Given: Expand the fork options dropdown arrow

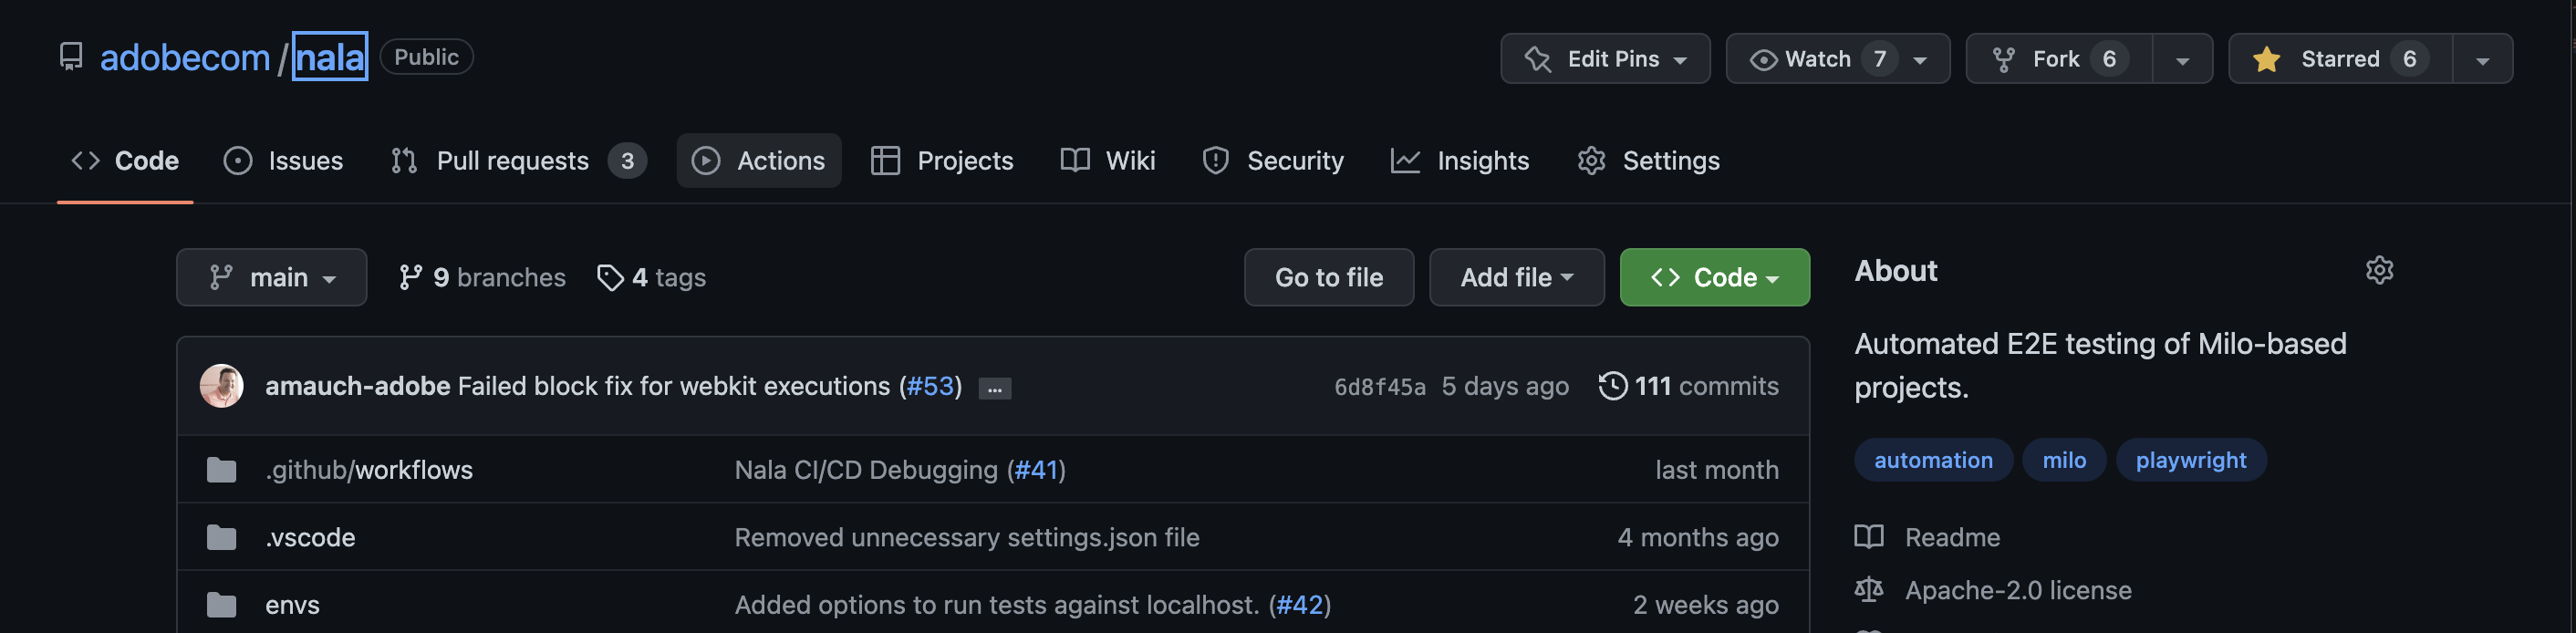Looking at the screenshot, I should [2182, 60].
